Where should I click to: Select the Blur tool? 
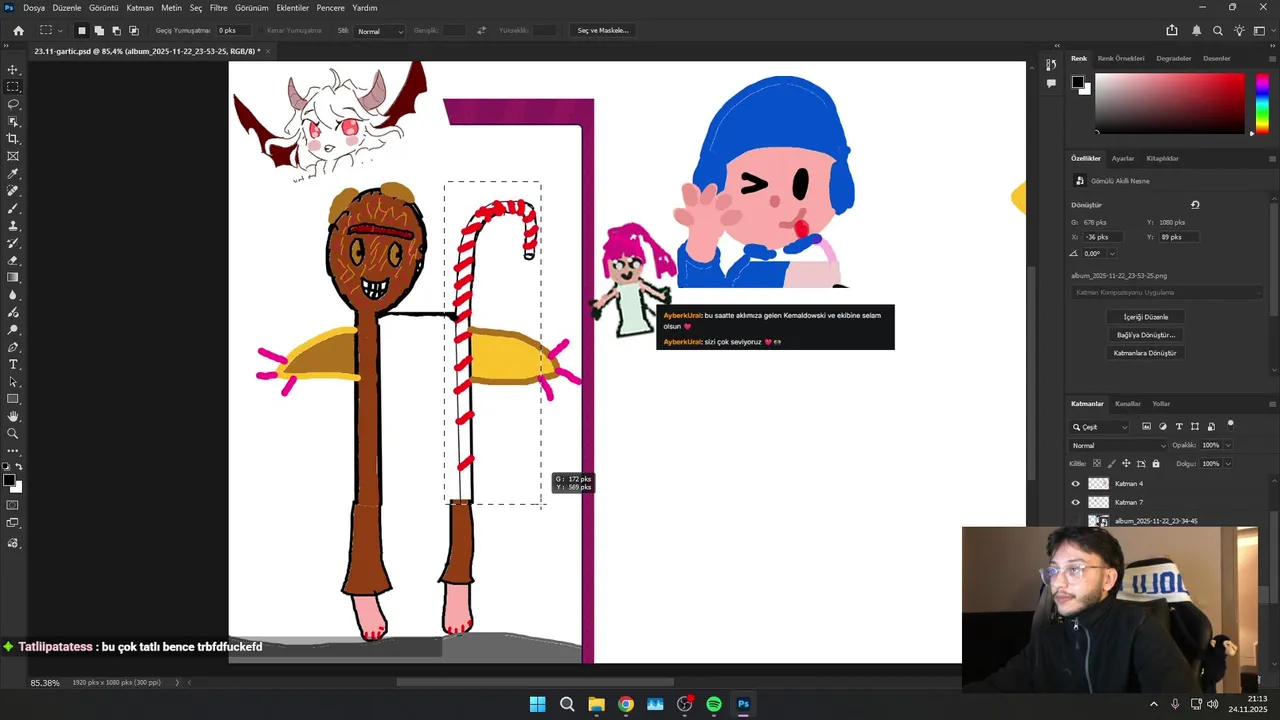[x=13, y=295]
